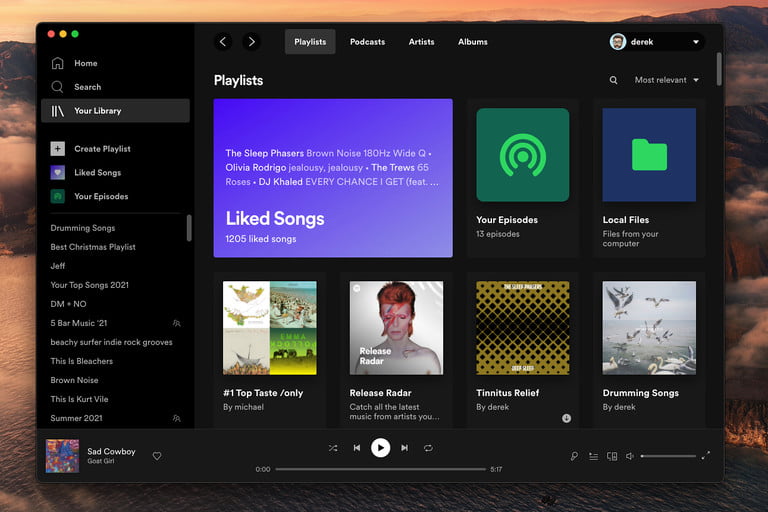Click the Create Playlist plus icon
The height and width of the screenshot is (512, 768).
point(57,148)
